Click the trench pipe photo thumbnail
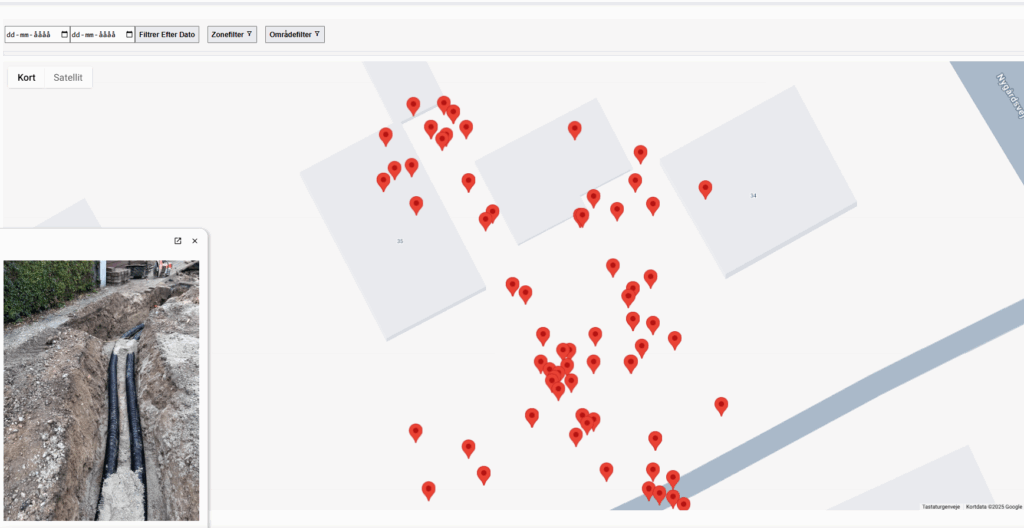The height and width of the screenshot is (528, 1024). click(x=100, y=390)
